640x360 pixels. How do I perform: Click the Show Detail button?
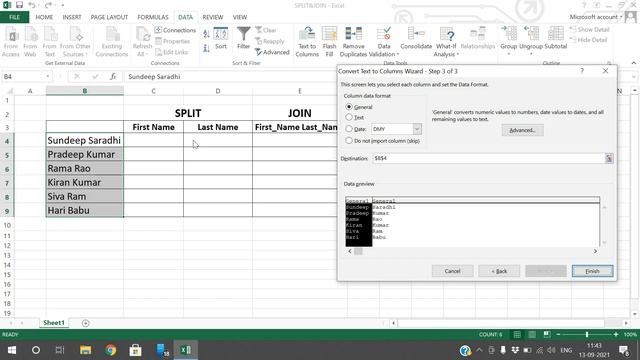(x=589, y=29)
